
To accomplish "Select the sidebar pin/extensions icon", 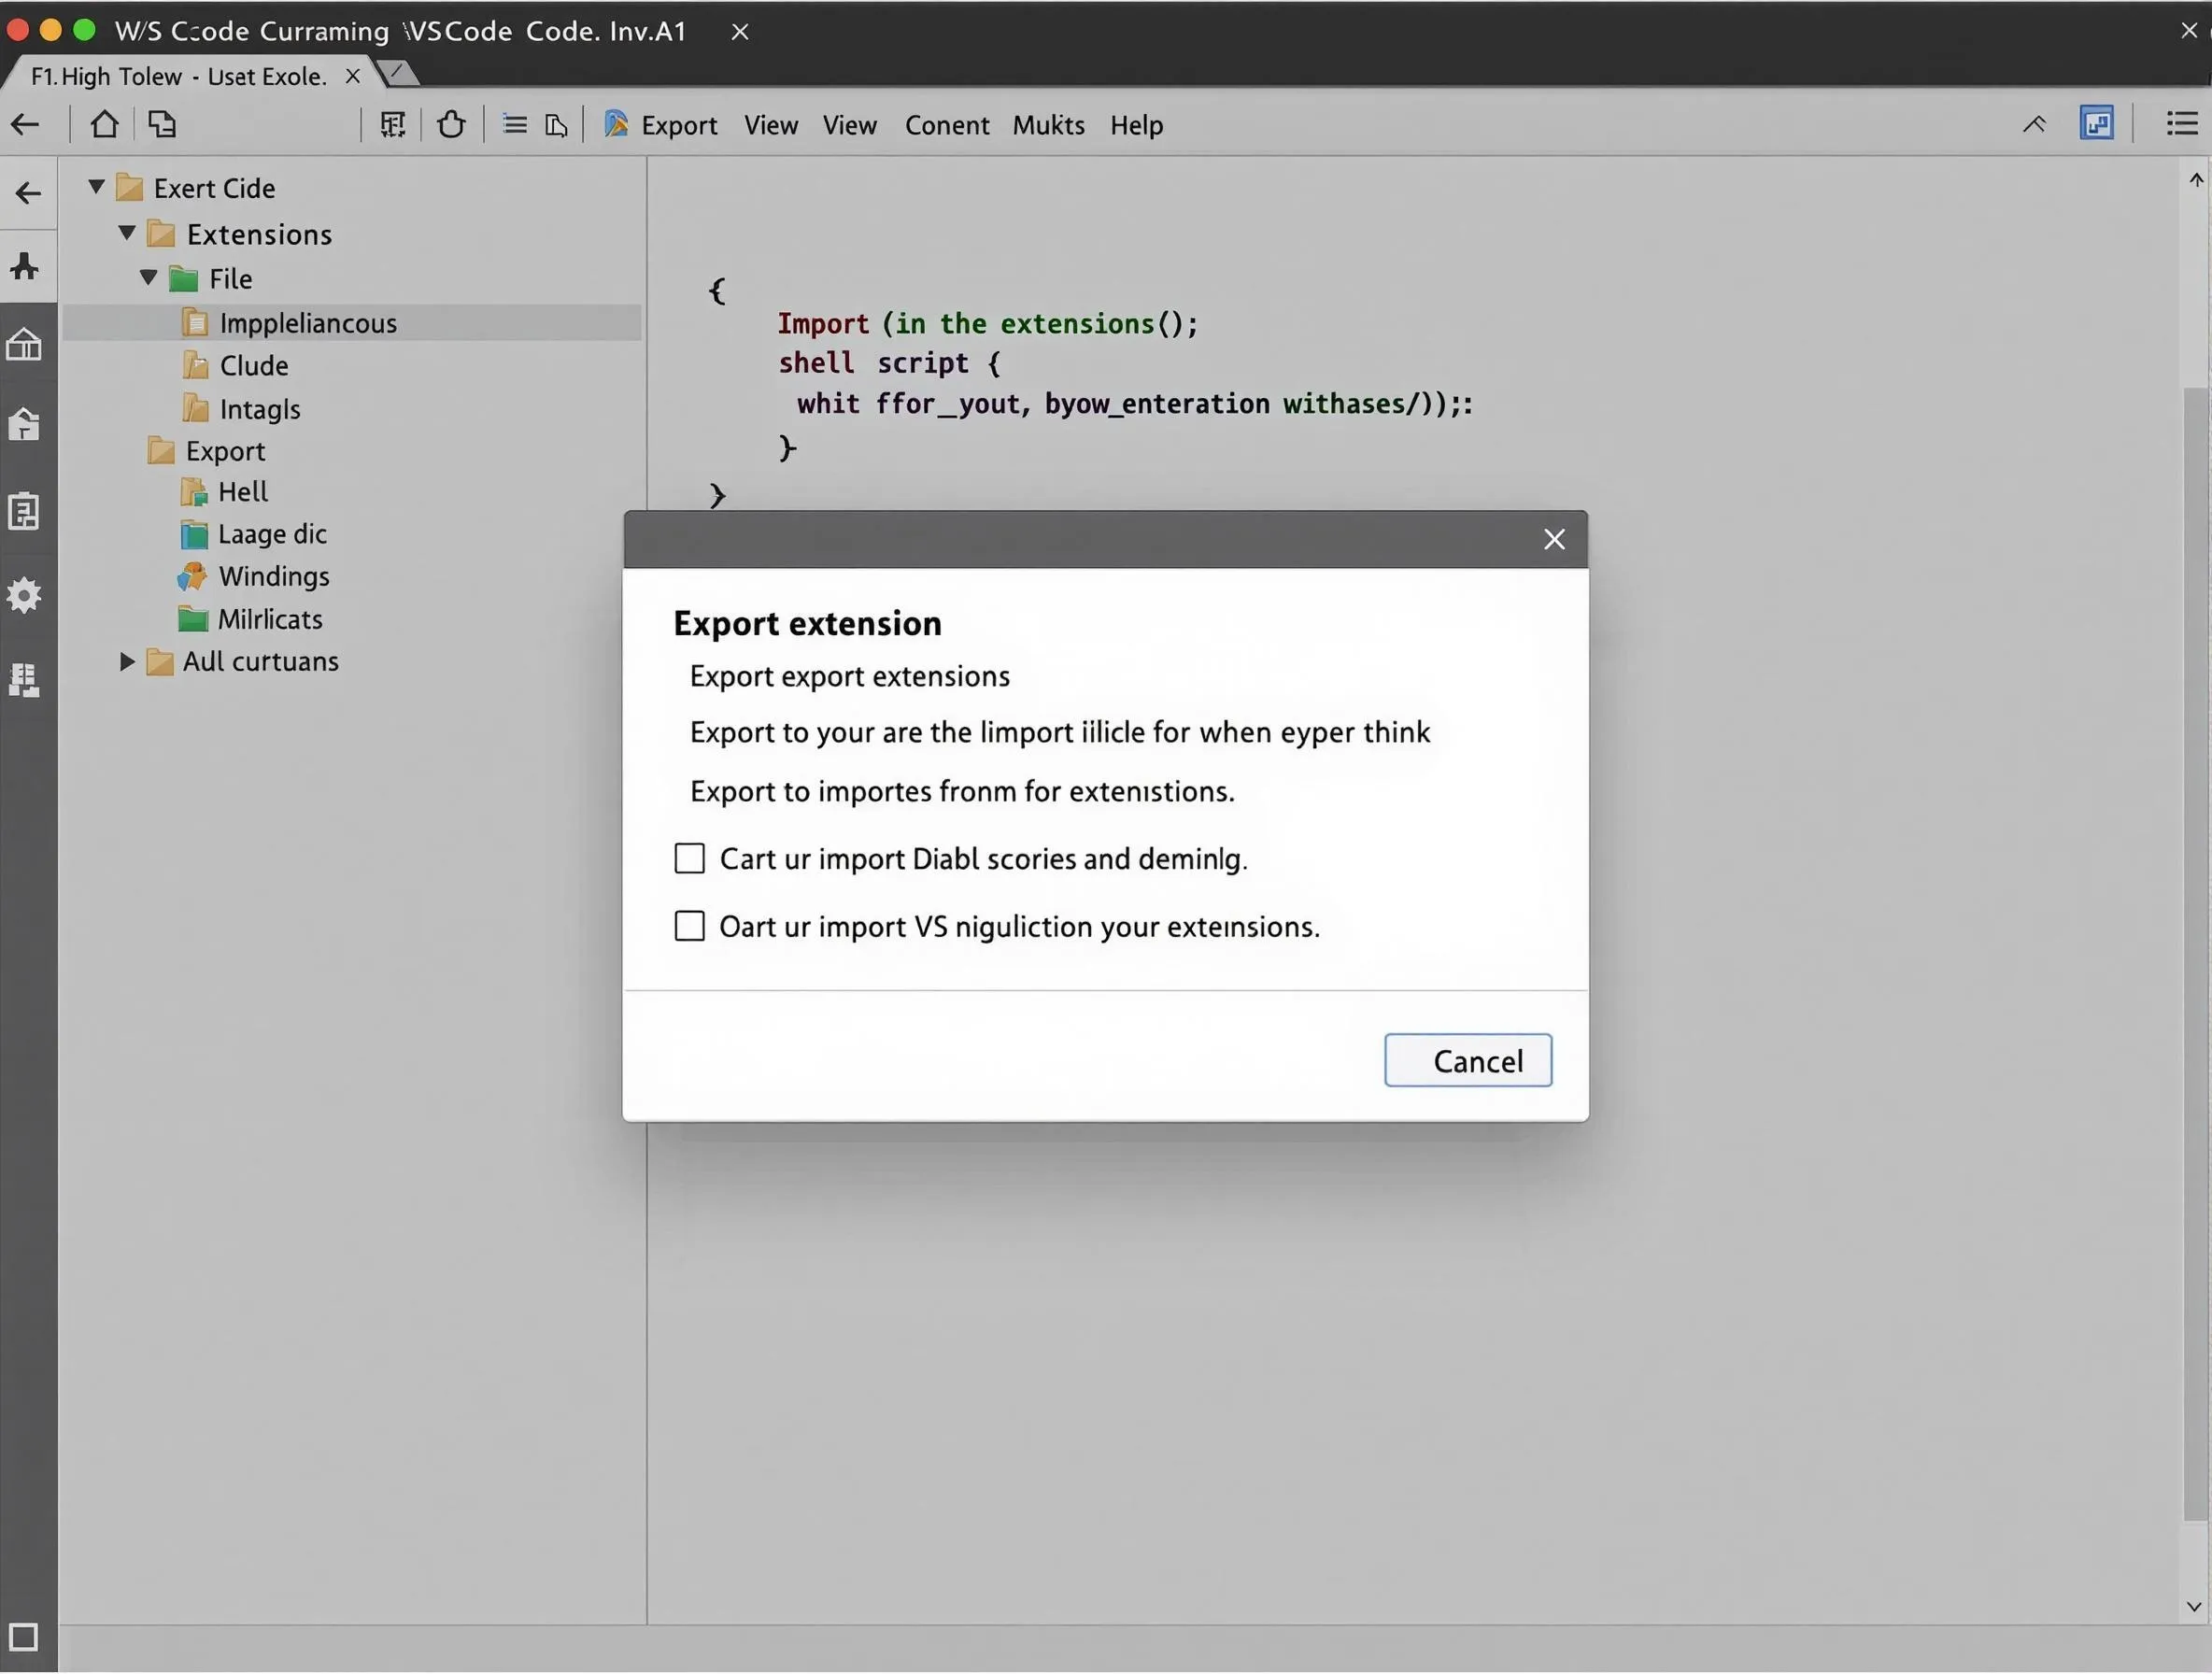I will (25, 266).
